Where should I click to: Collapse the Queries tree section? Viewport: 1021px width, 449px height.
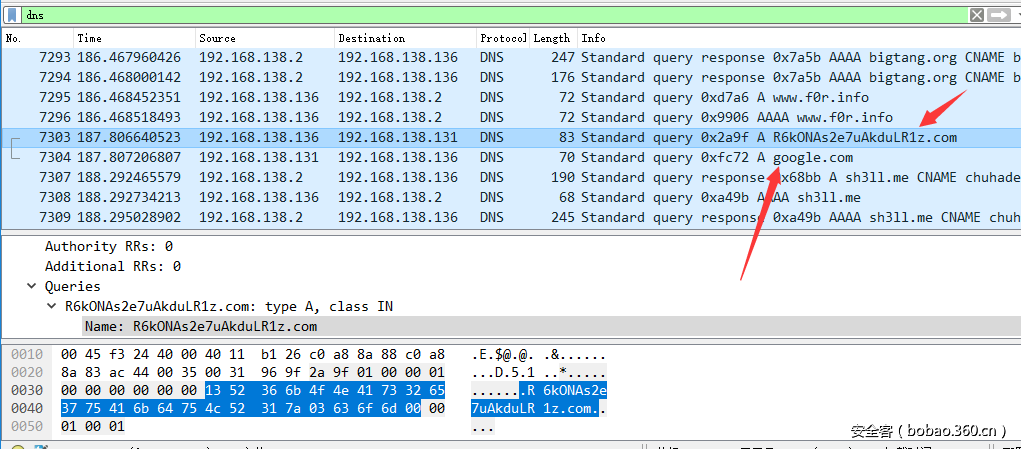pyautogui.click(x=33, y=286)
